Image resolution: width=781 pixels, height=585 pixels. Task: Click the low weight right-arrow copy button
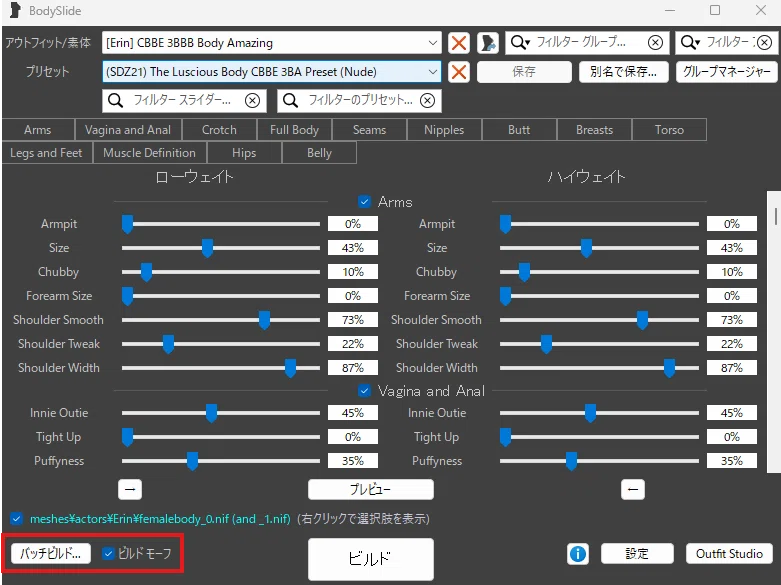click(130, 489)
